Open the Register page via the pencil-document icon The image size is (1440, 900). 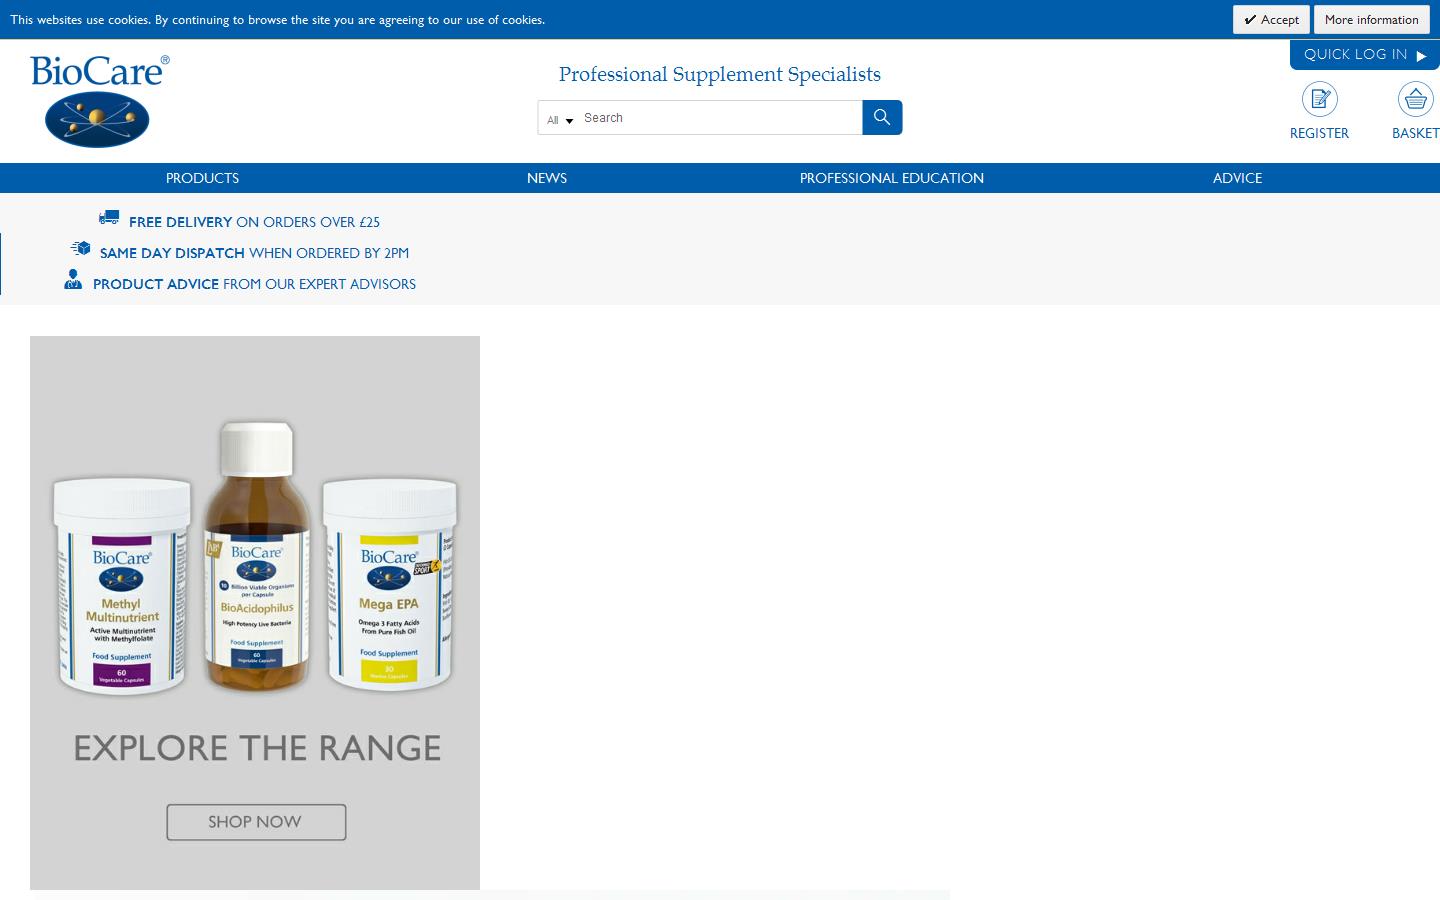coord(1319,99)
